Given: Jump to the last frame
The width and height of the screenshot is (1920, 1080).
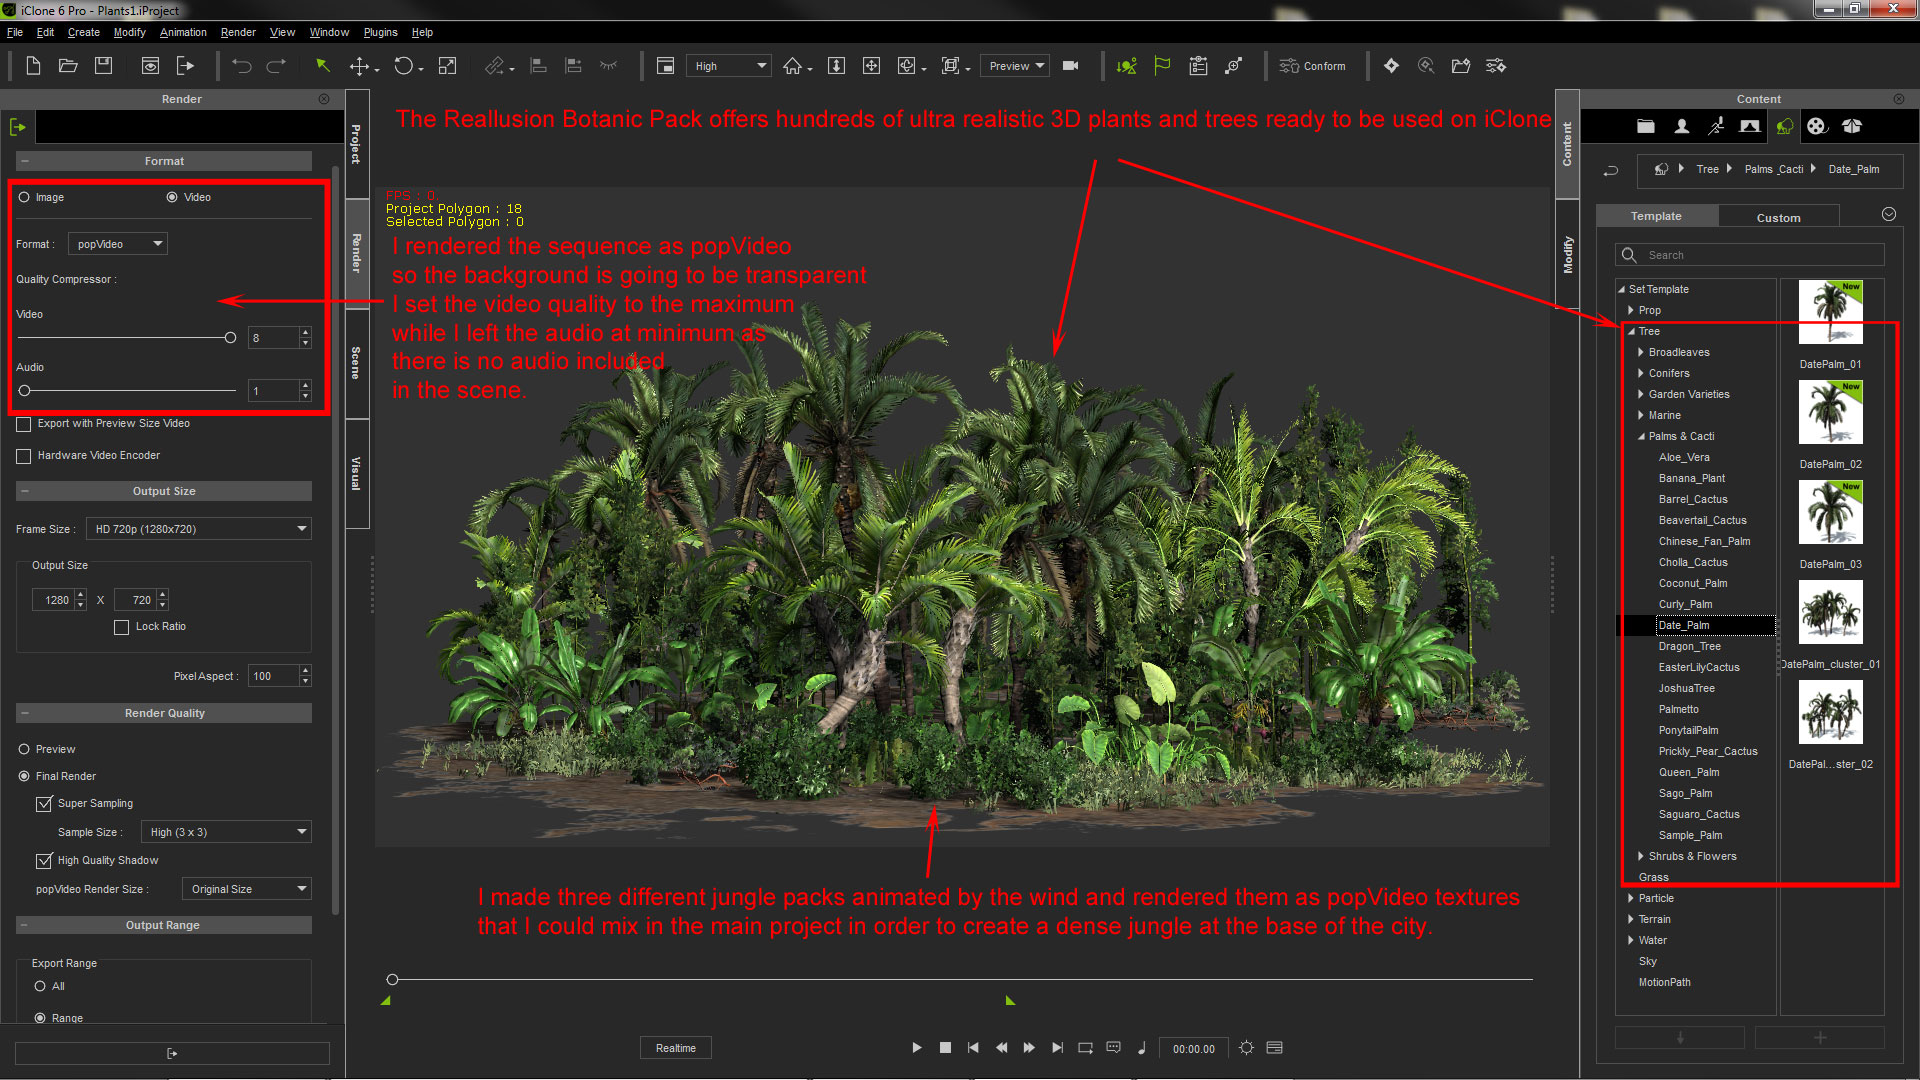Looking at the screenshot, I should [1057, 1048].
